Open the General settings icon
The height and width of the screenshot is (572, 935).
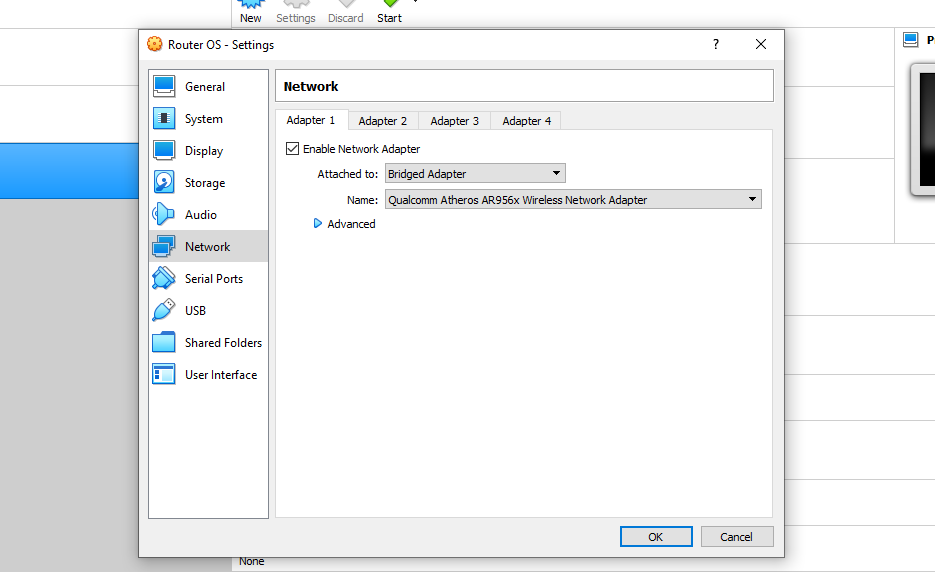click(164, 86)
